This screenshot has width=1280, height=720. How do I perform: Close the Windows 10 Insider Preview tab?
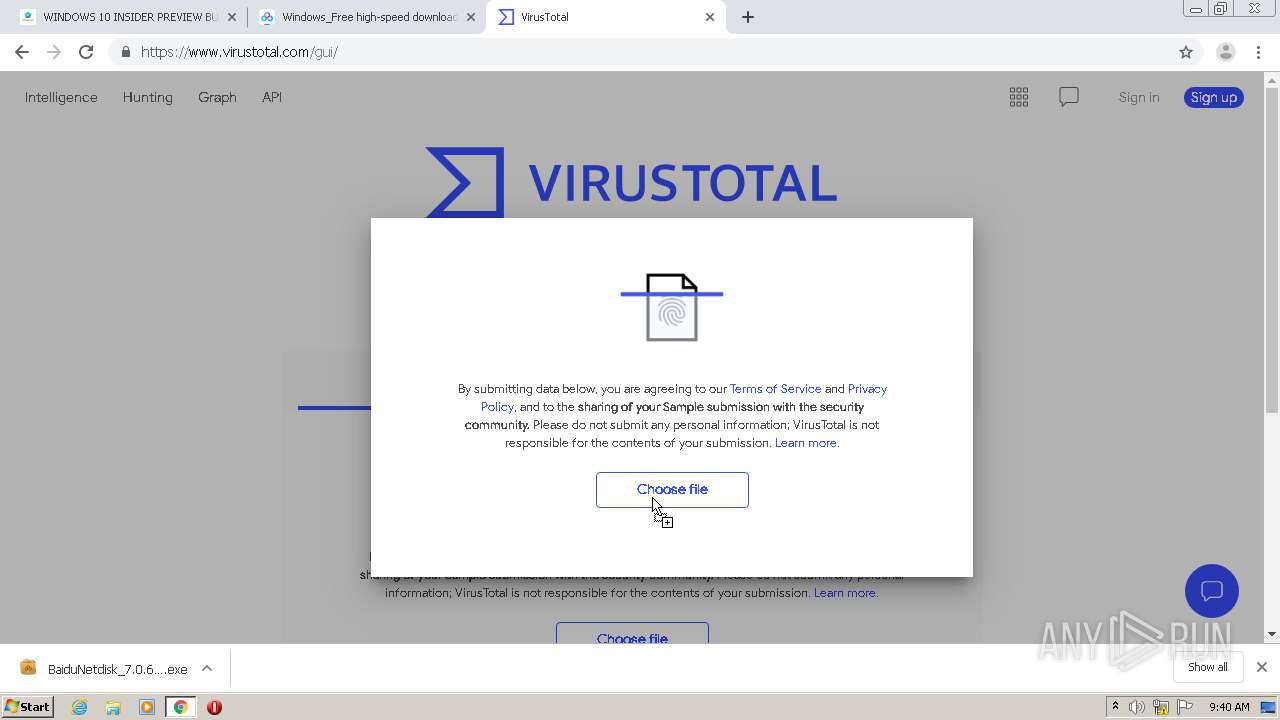click(x=232, y=17)
